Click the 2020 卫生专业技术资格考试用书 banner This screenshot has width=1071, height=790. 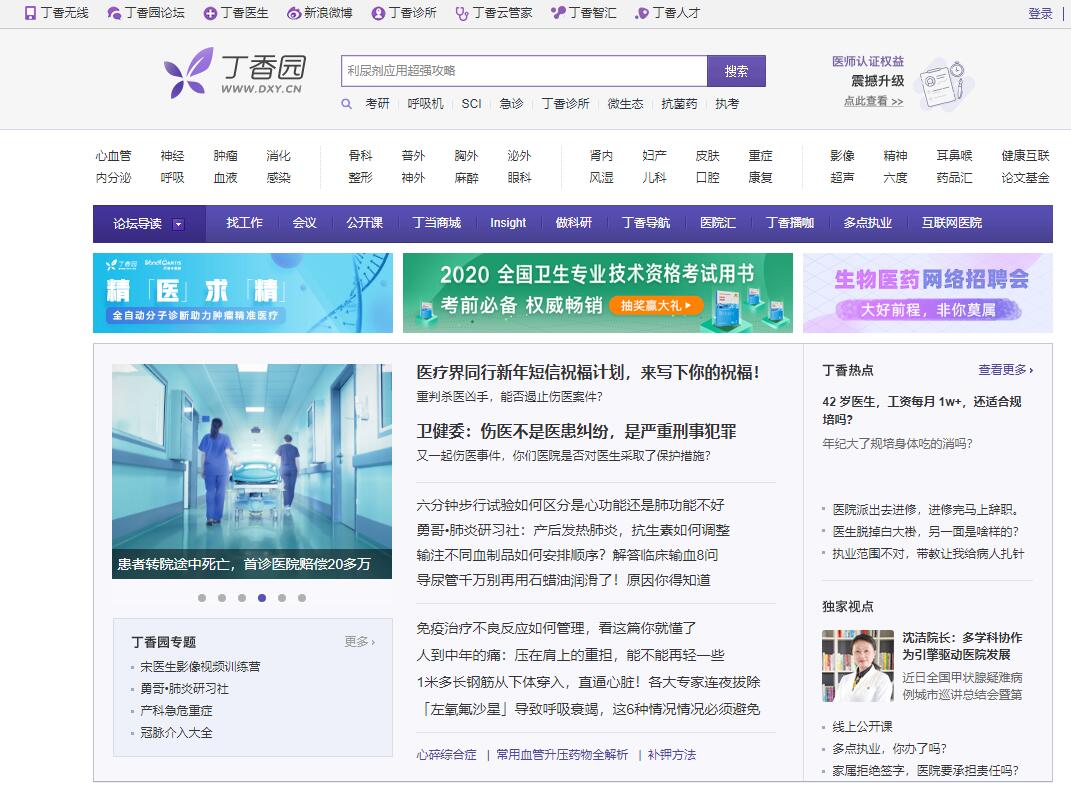click(598, 293)
